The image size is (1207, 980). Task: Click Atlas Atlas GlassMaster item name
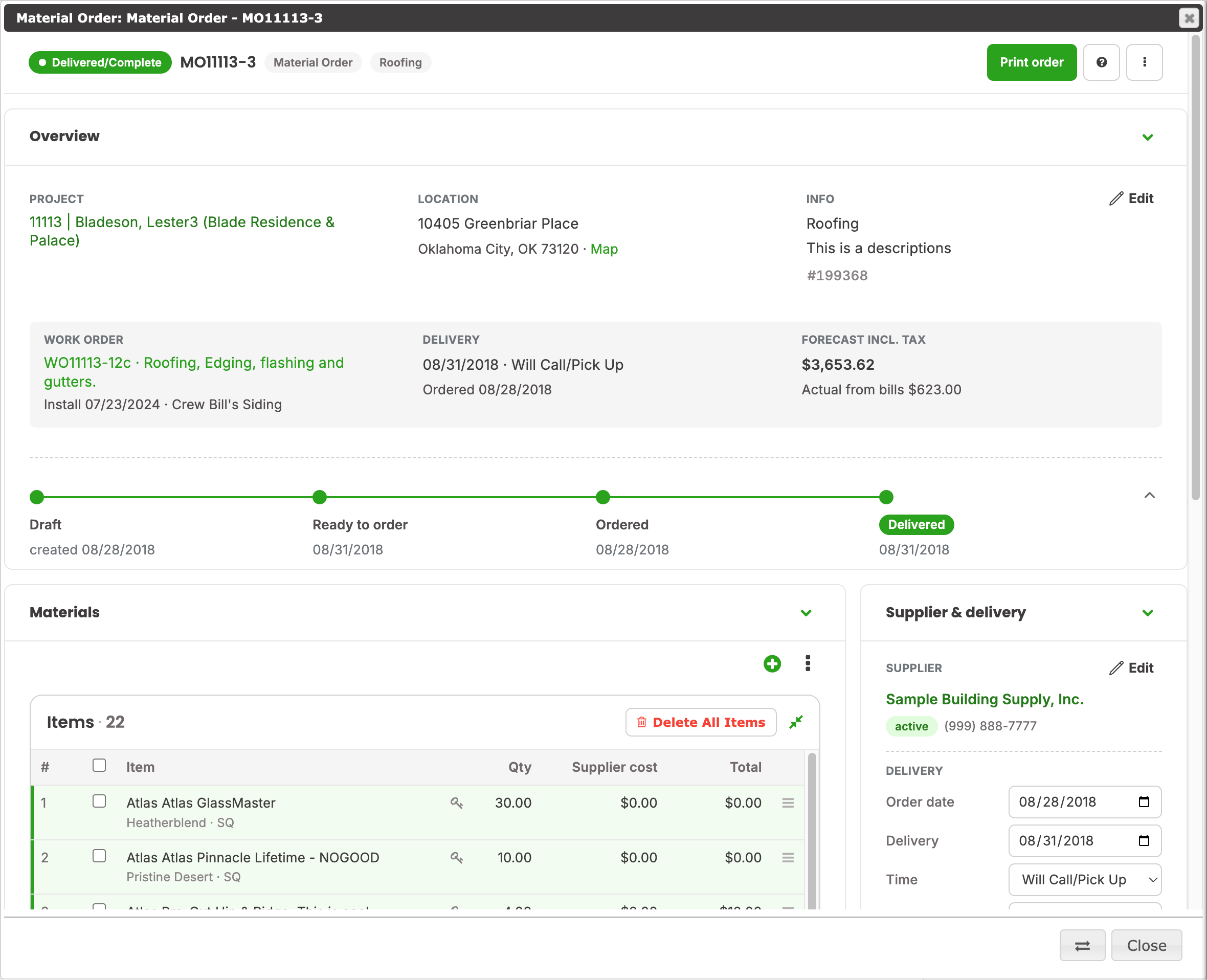(x=201, y=802)
